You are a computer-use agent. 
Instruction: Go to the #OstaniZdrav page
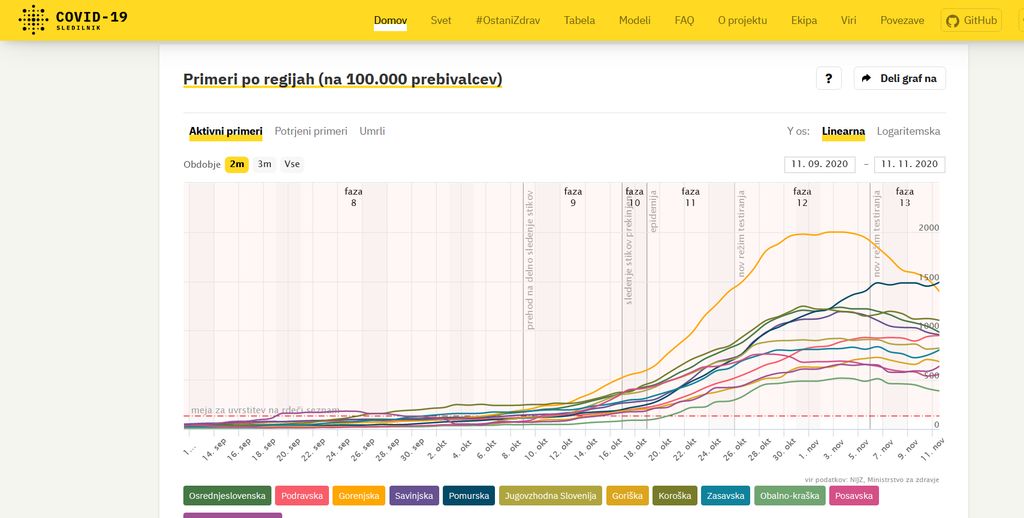[x=507, y=20]
